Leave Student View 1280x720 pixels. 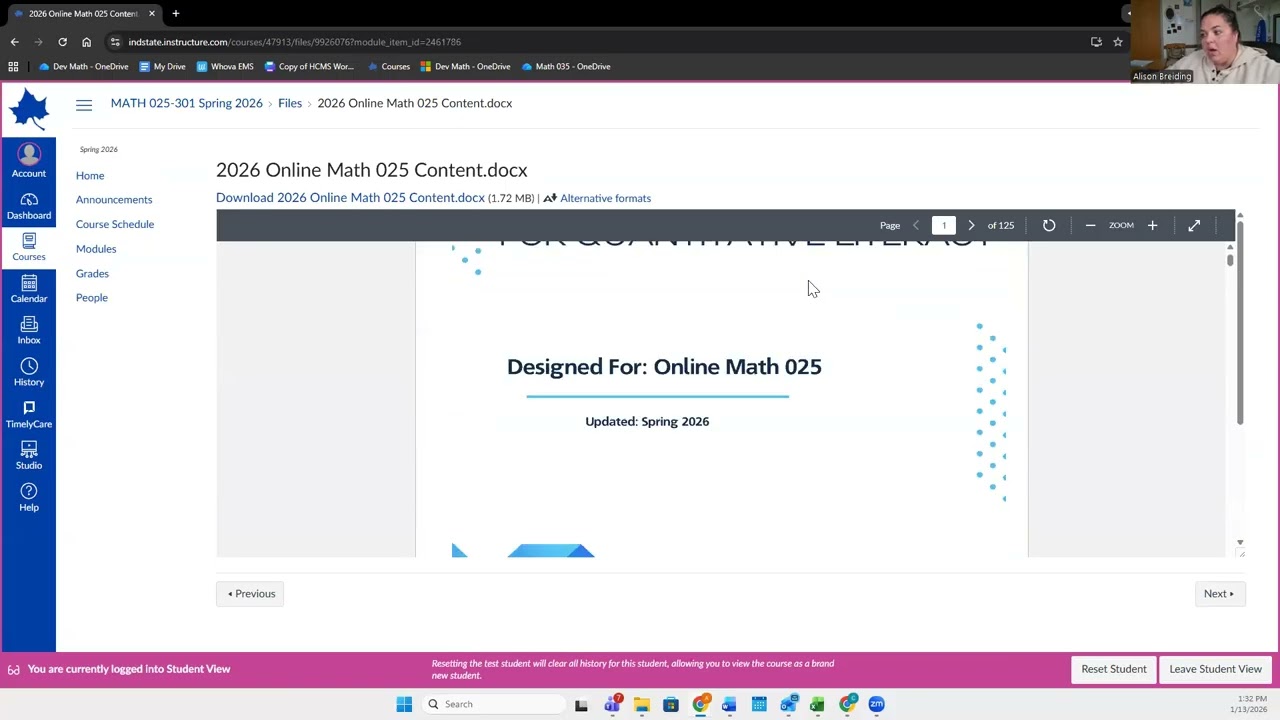(1215, 669)
